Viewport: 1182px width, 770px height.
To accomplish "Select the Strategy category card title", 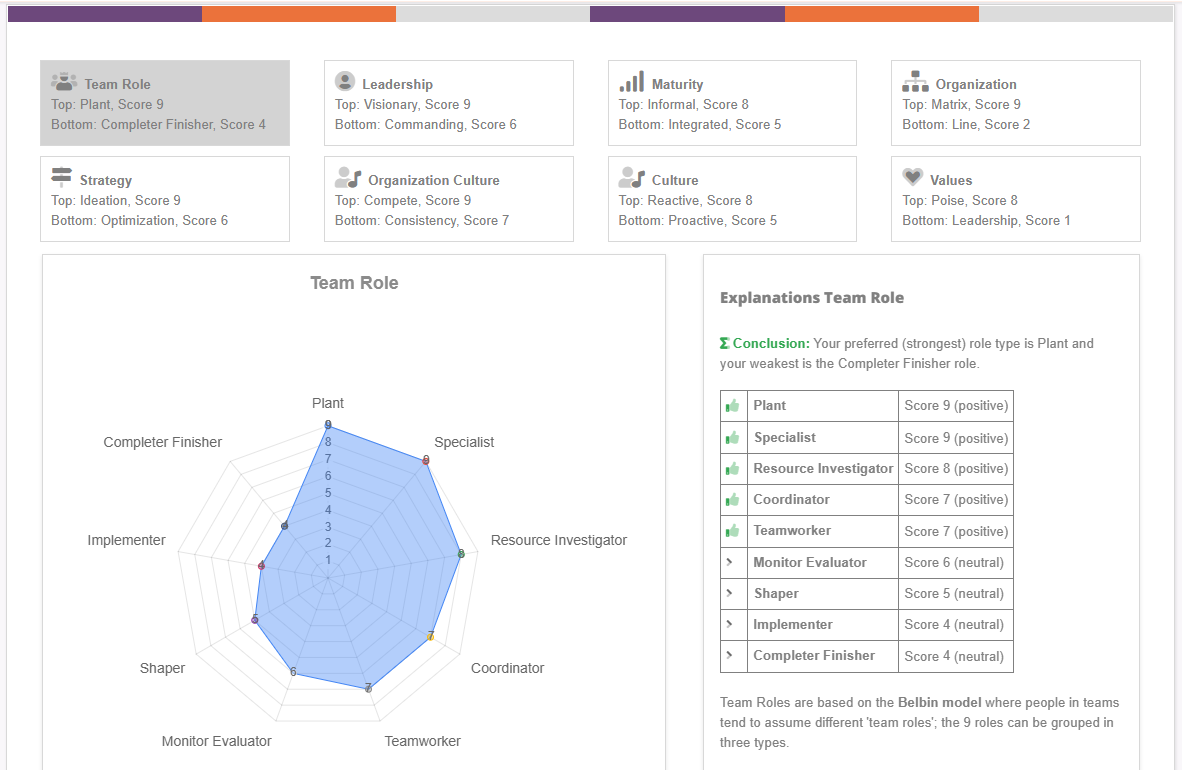I will tap(105, 181).
